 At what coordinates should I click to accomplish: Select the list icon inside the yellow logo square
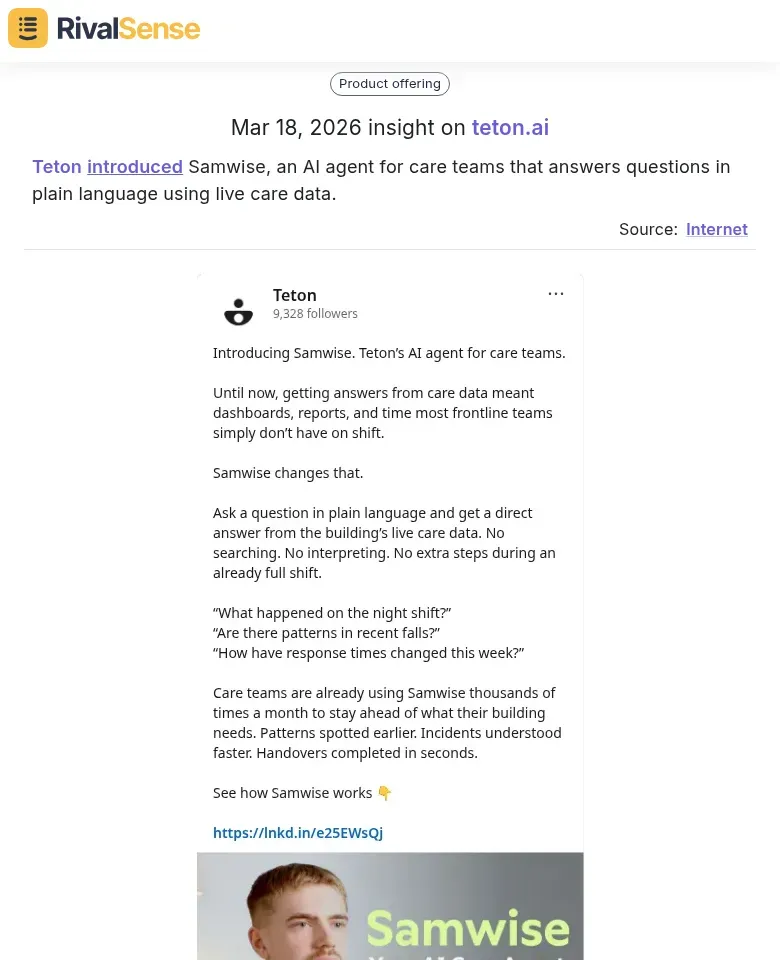point(27,28)
